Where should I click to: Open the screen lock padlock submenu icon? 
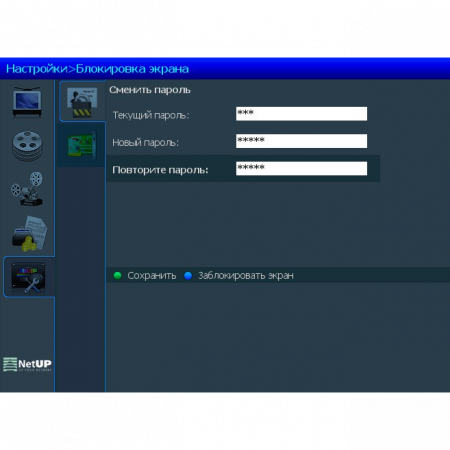pos(82,102)
